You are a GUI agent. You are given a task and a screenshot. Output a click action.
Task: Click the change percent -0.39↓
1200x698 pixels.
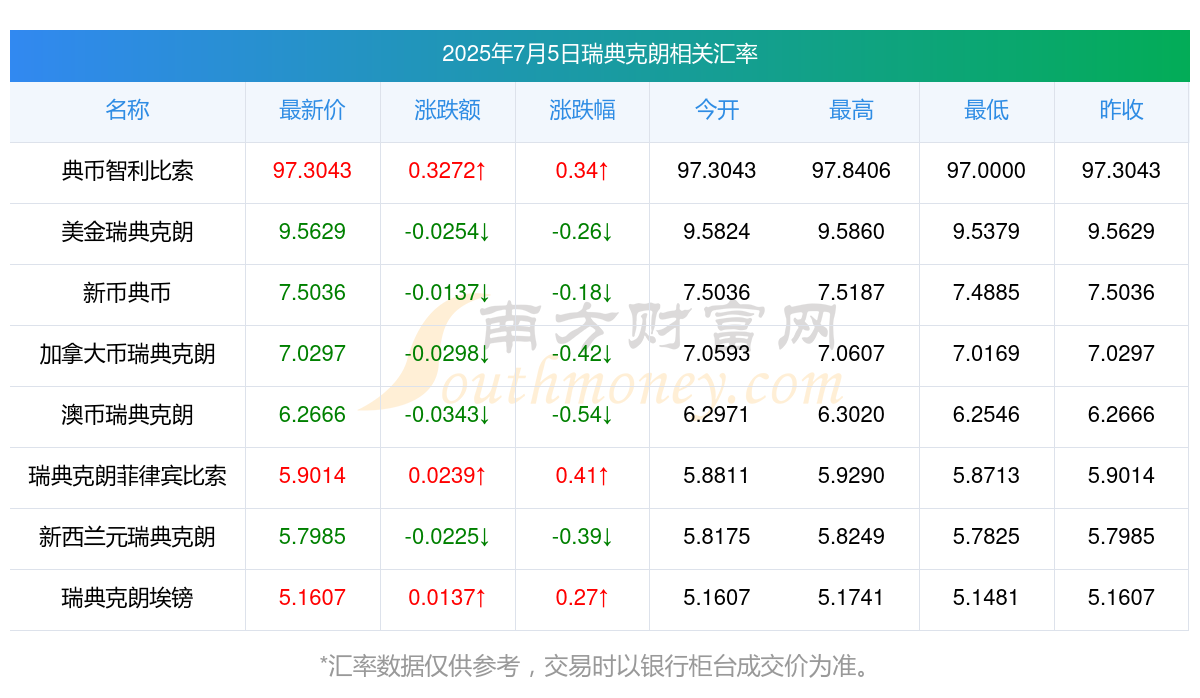point(582,537)
